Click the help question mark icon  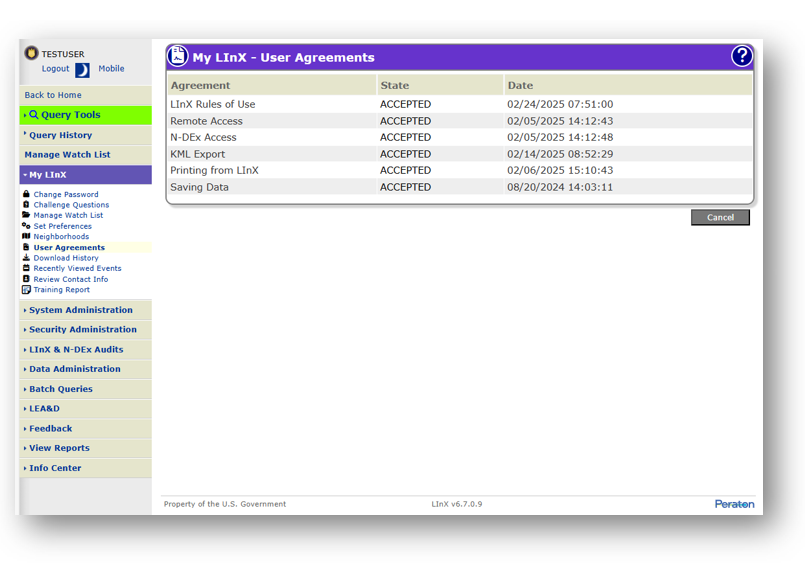pos(741,56)
